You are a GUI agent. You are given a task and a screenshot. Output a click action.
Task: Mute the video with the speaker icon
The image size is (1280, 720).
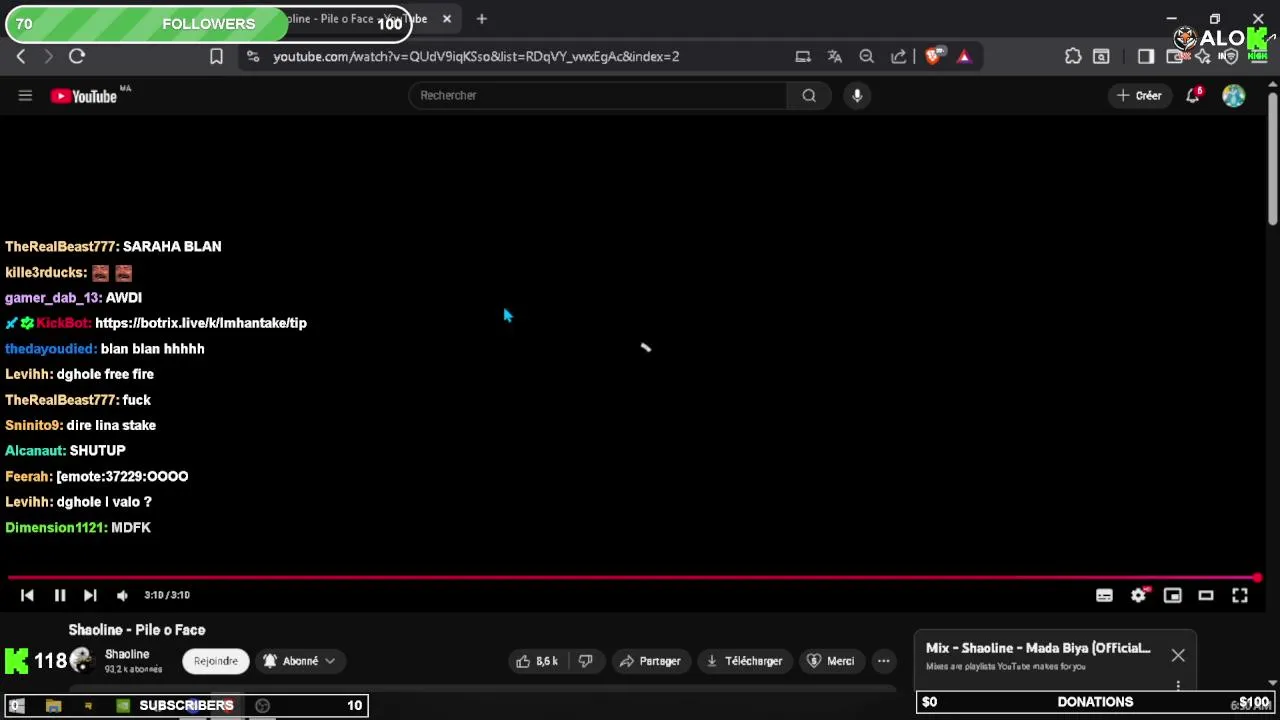[122, 595]
